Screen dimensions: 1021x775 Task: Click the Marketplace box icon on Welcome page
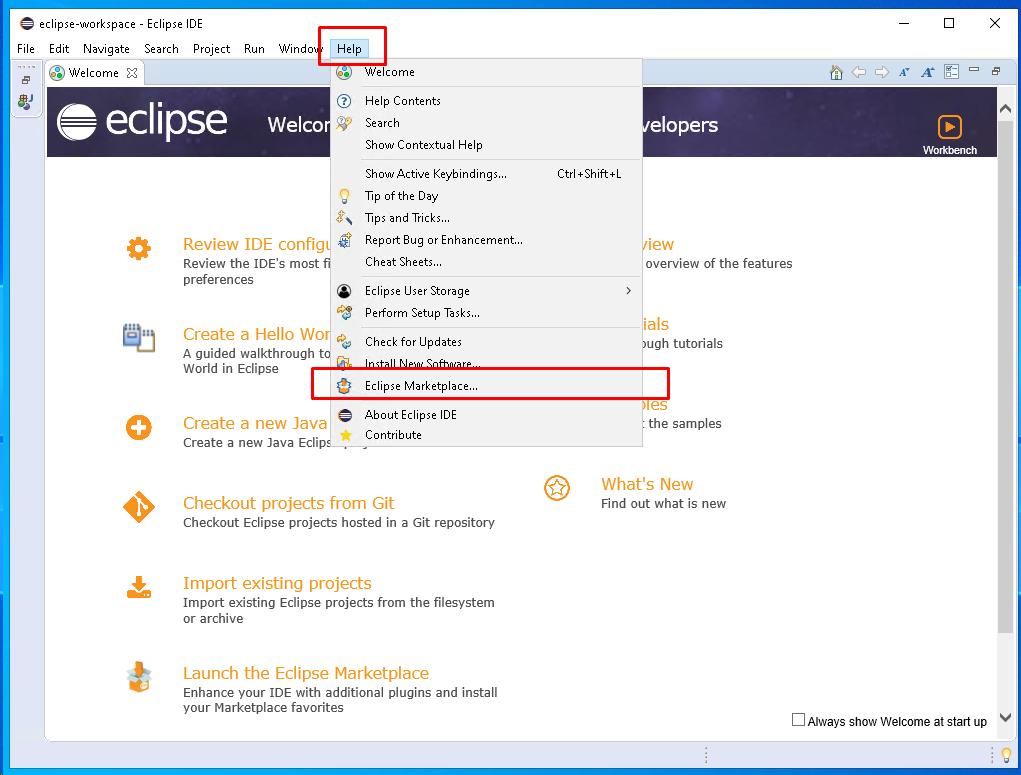(x=139, y=677)
